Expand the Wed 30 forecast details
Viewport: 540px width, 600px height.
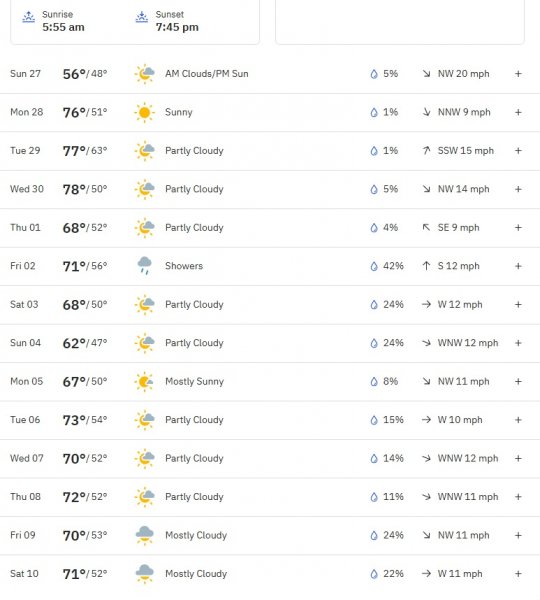point(518,189)
